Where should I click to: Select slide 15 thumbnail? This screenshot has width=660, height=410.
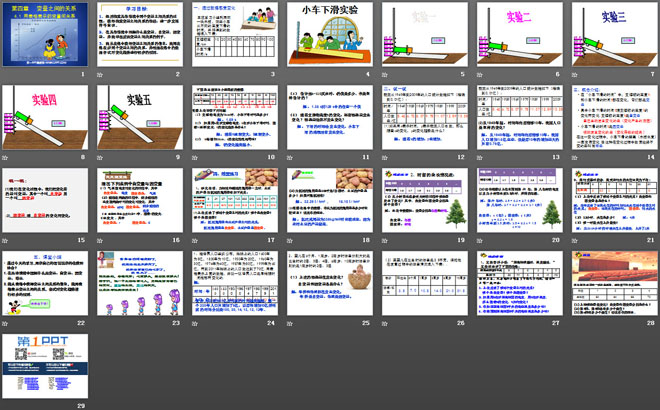pos(45,200)
